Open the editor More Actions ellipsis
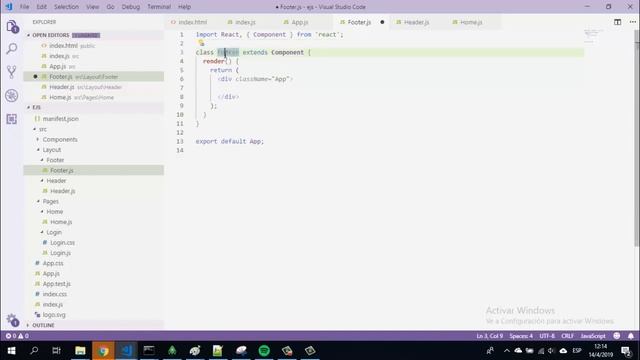Viewport: 640px width, 360px height. pyautogui.click(x=632, y=22)
